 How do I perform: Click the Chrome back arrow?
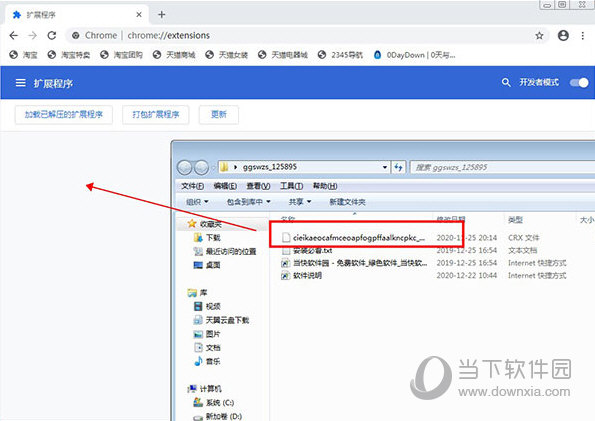coord(14,35)
